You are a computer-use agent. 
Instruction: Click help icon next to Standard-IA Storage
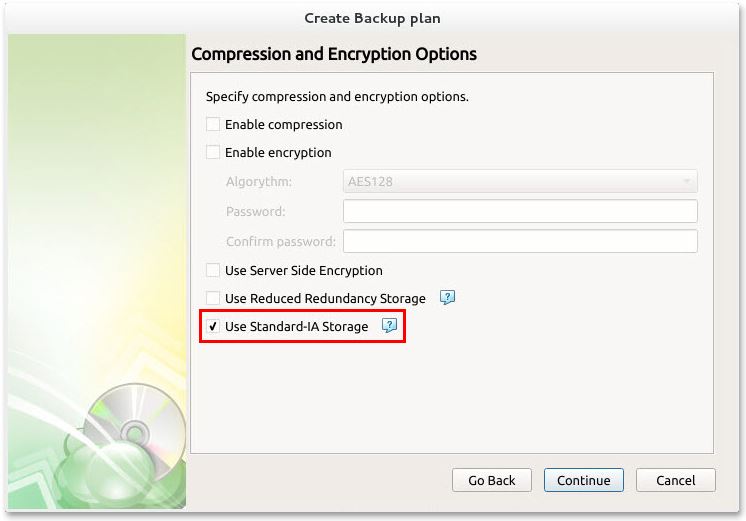(x=390, y=326)
